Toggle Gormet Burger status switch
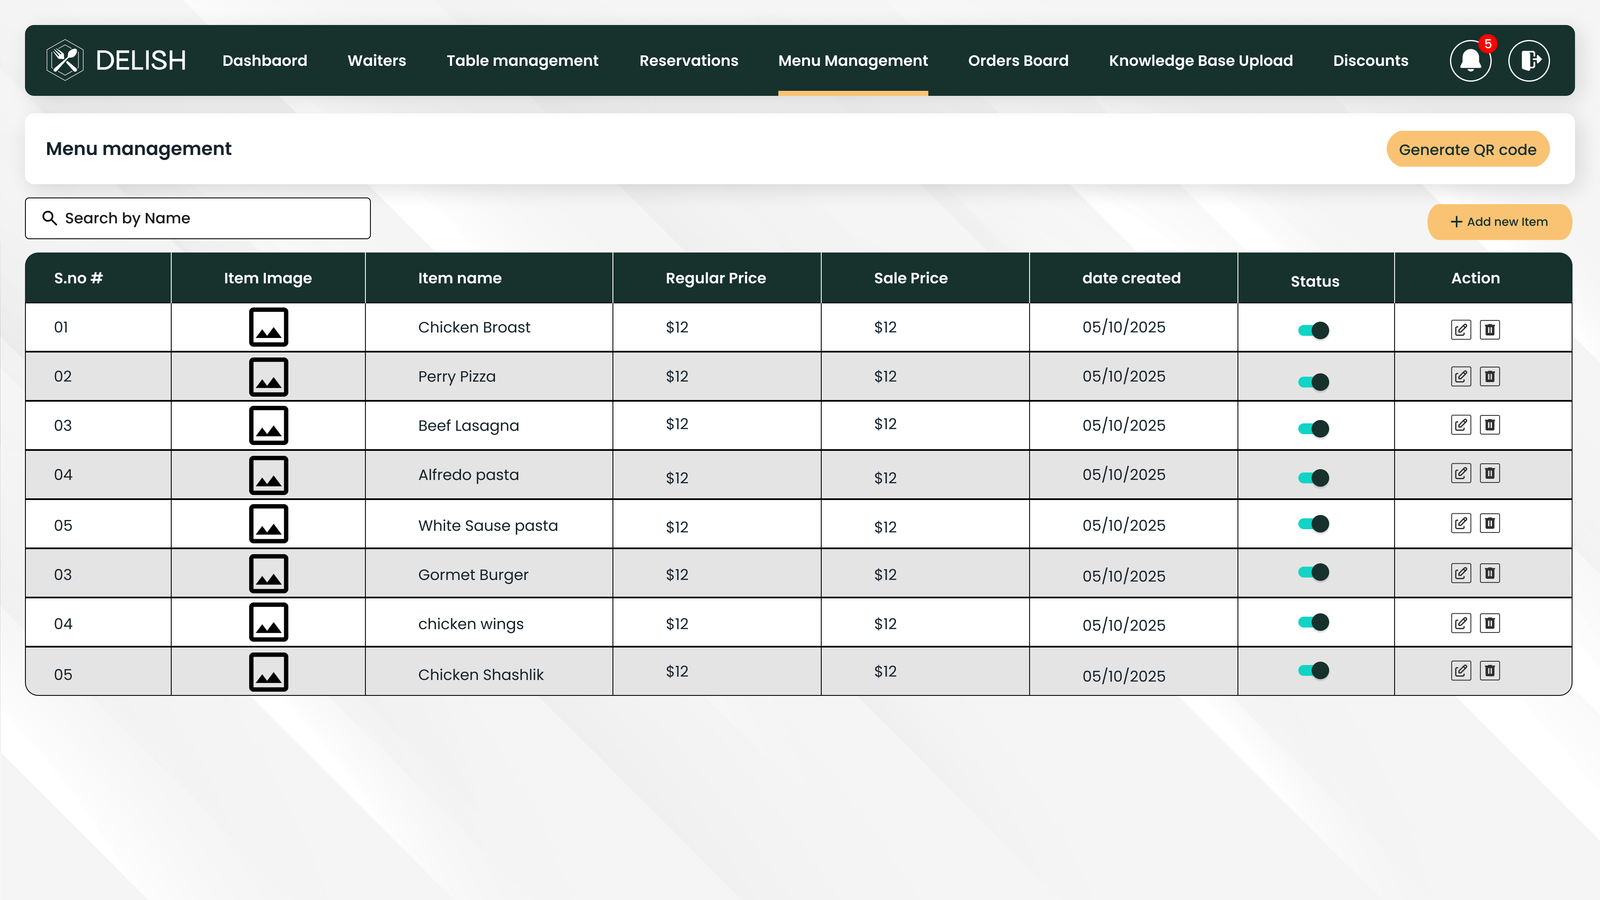Screen dimensions: 1600x900 tap(1314, 572)
